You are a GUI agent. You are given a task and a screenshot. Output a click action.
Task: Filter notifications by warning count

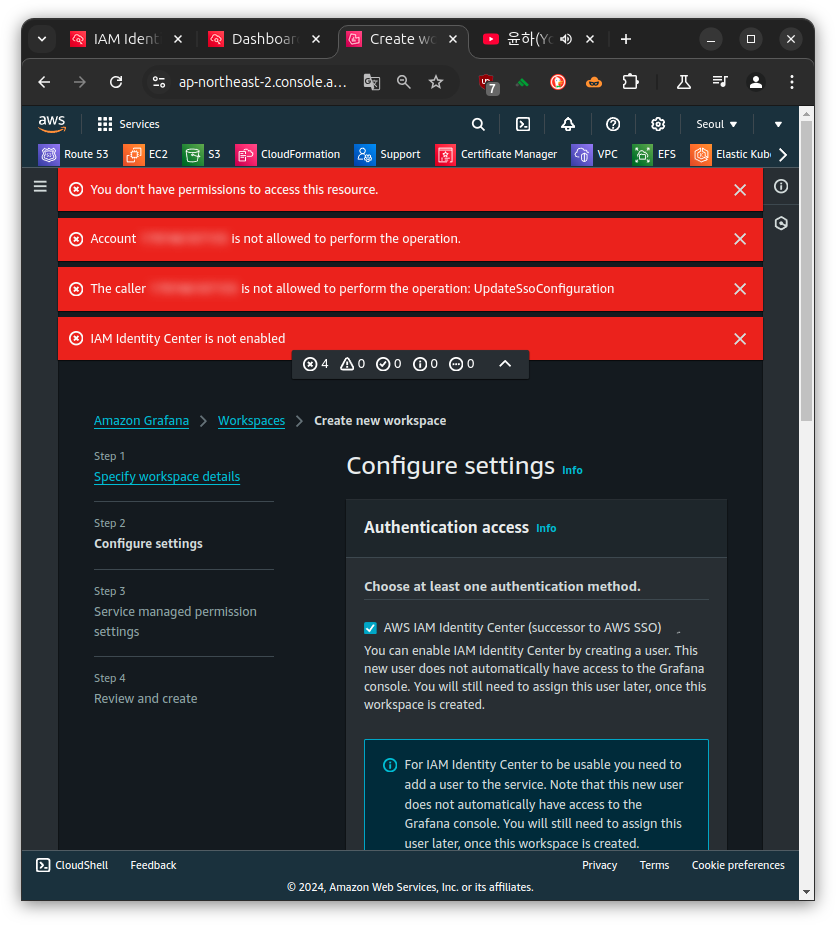353,364
